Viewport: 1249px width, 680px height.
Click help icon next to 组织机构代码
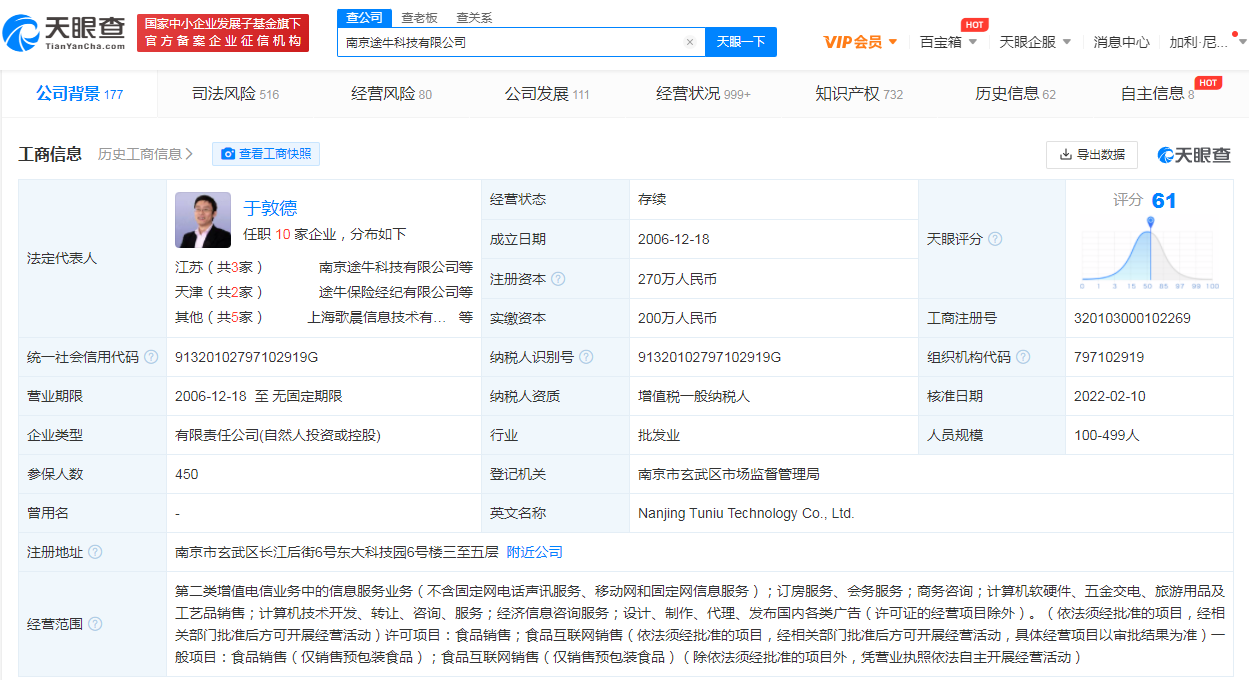1023,357
